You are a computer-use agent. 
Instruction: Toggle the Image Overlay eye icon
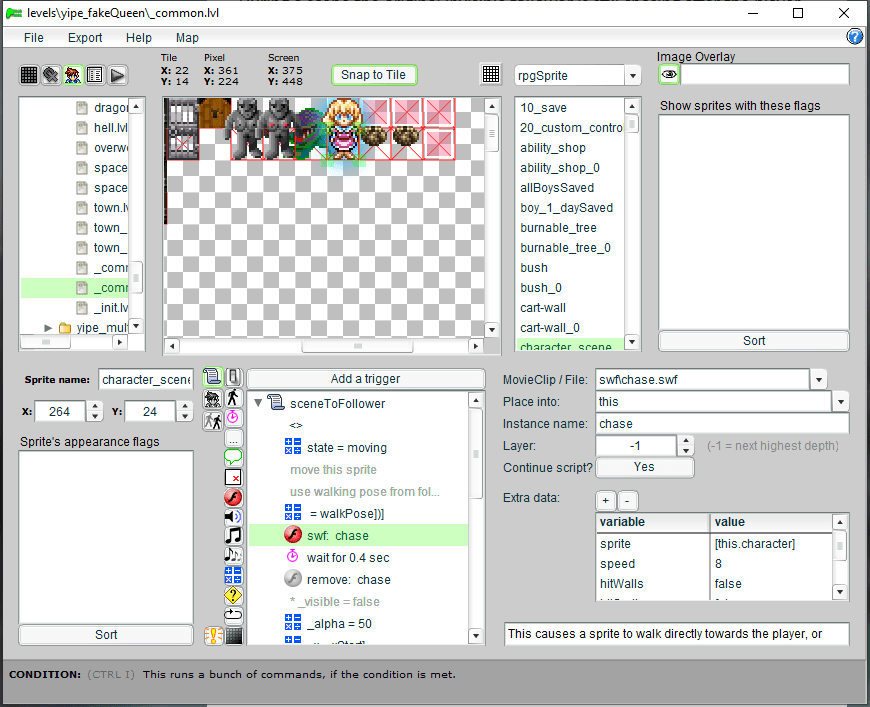coord(669,75)
